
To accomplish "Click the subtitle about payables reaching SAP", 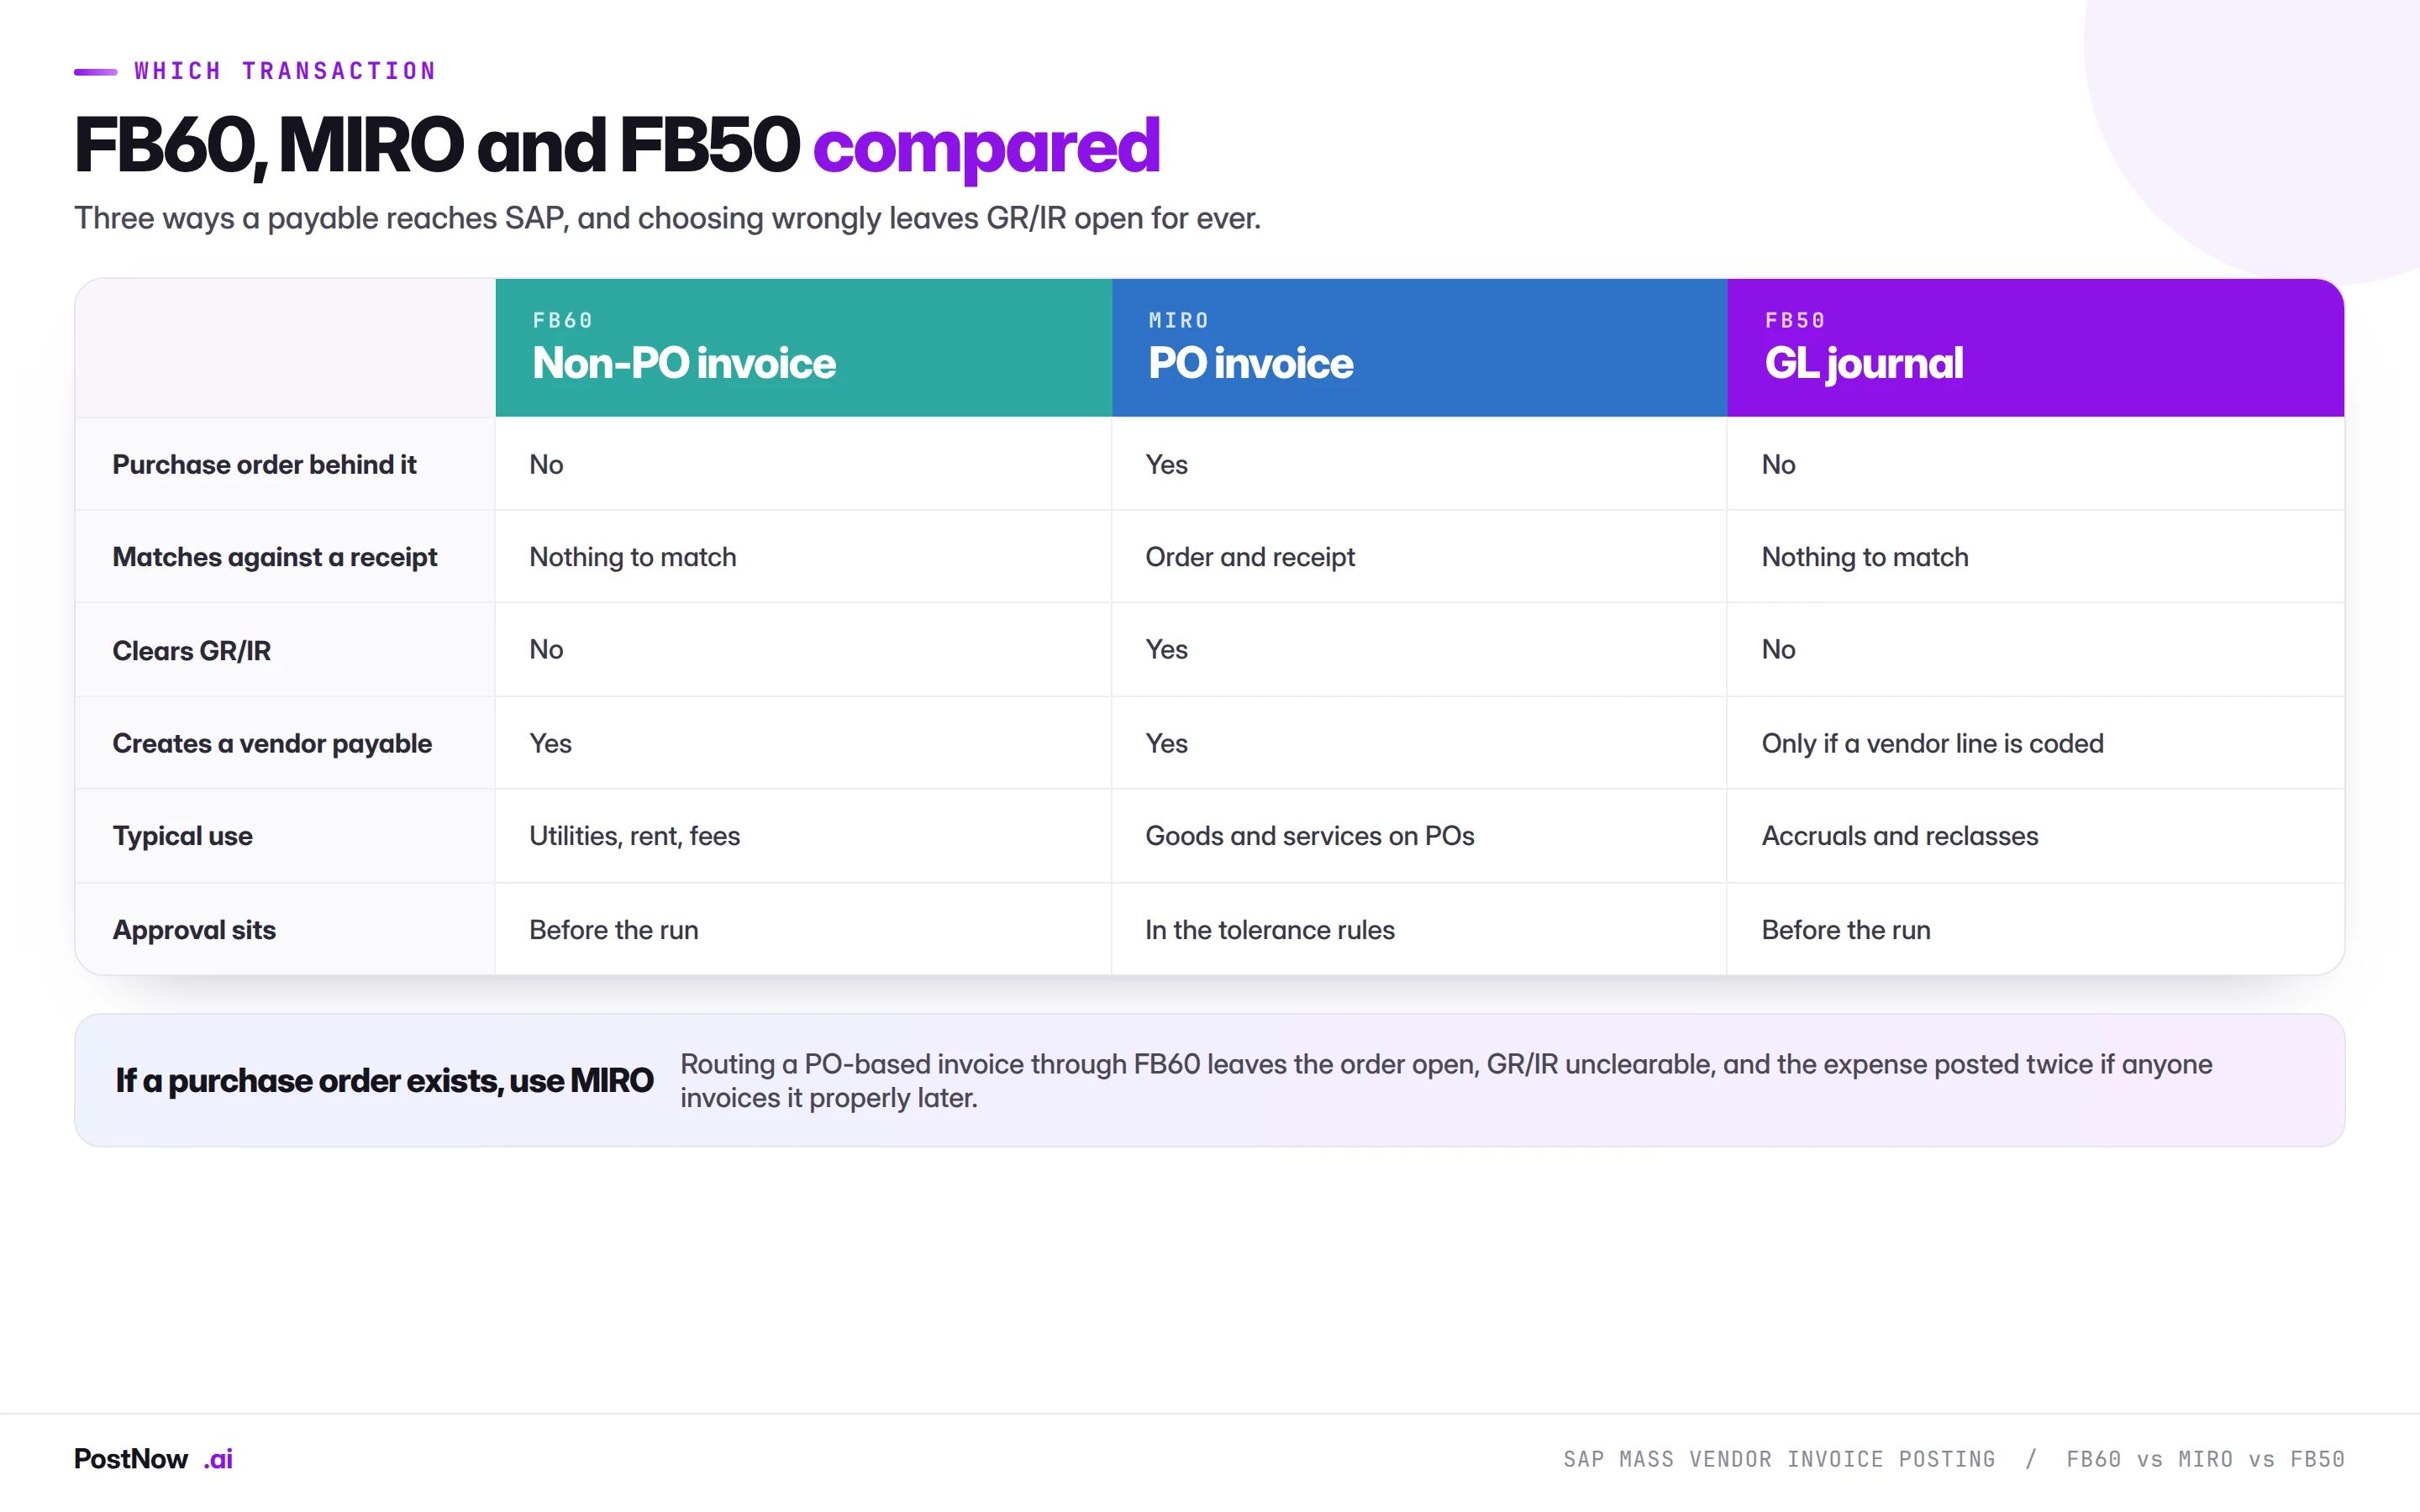I will (667, 218).
